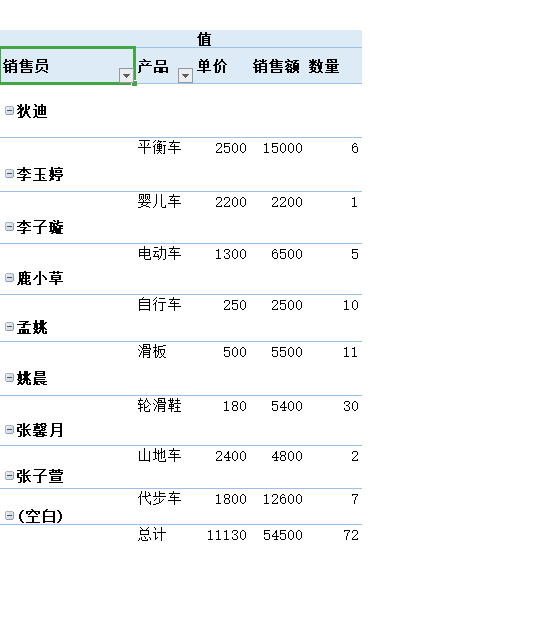Collapse the 李子璇 group
557x631 pixels.
click(x=9, y=227)
